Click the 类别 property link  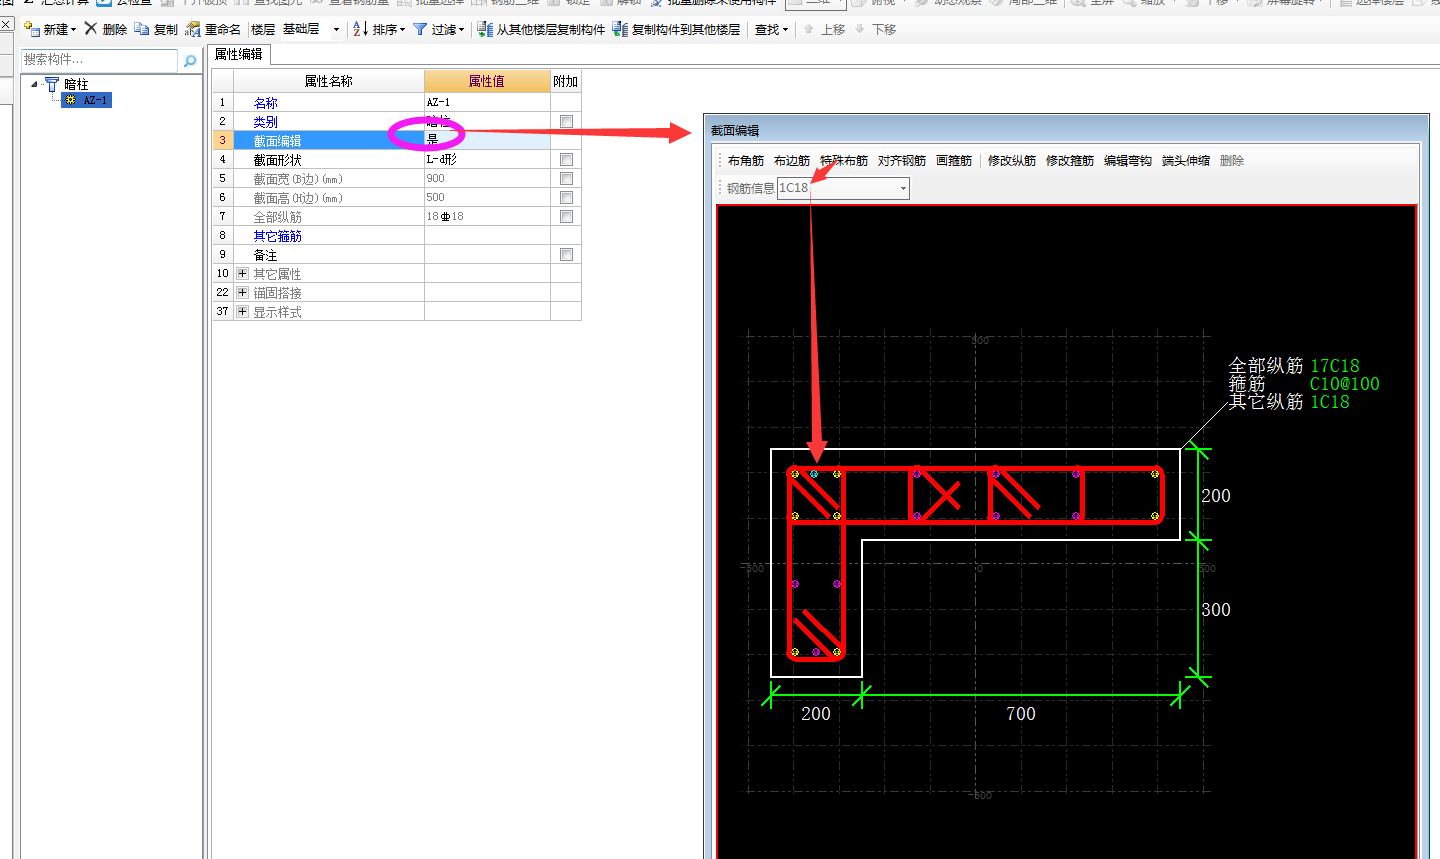265,121
